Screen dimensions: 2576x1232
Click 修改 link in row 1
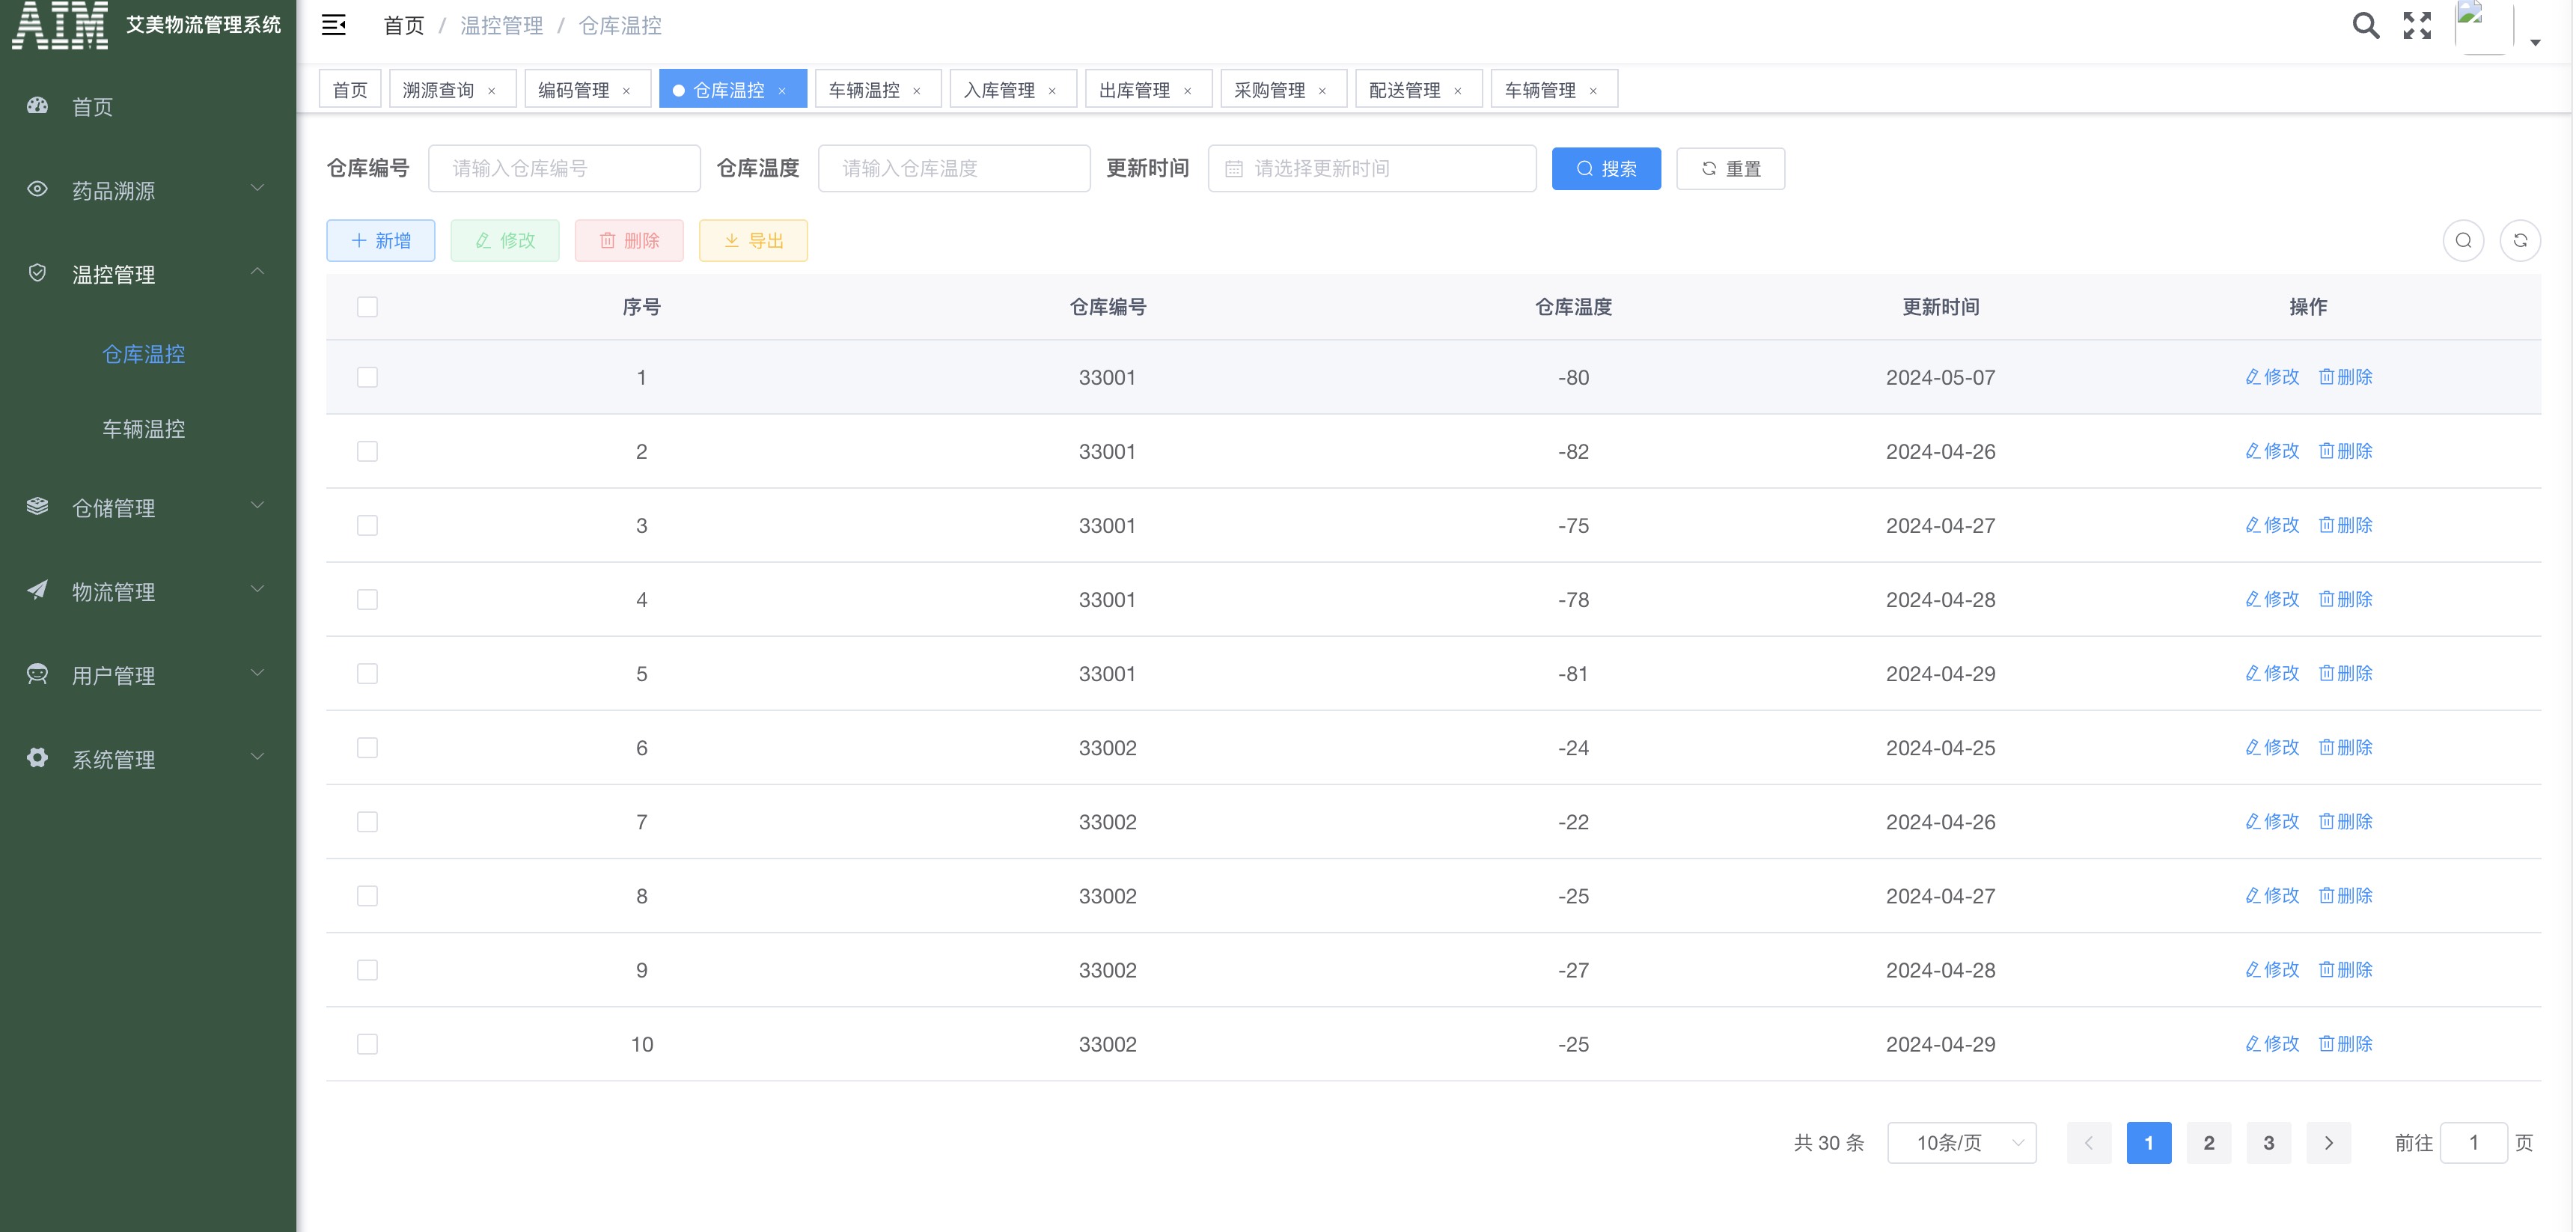[x=2272, y=377]
